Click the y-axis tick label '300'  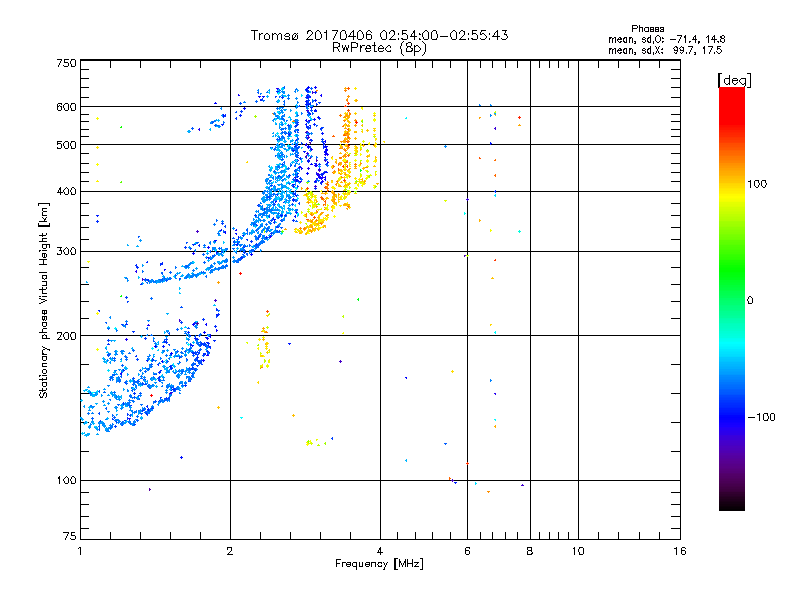[x=66, y=252]
